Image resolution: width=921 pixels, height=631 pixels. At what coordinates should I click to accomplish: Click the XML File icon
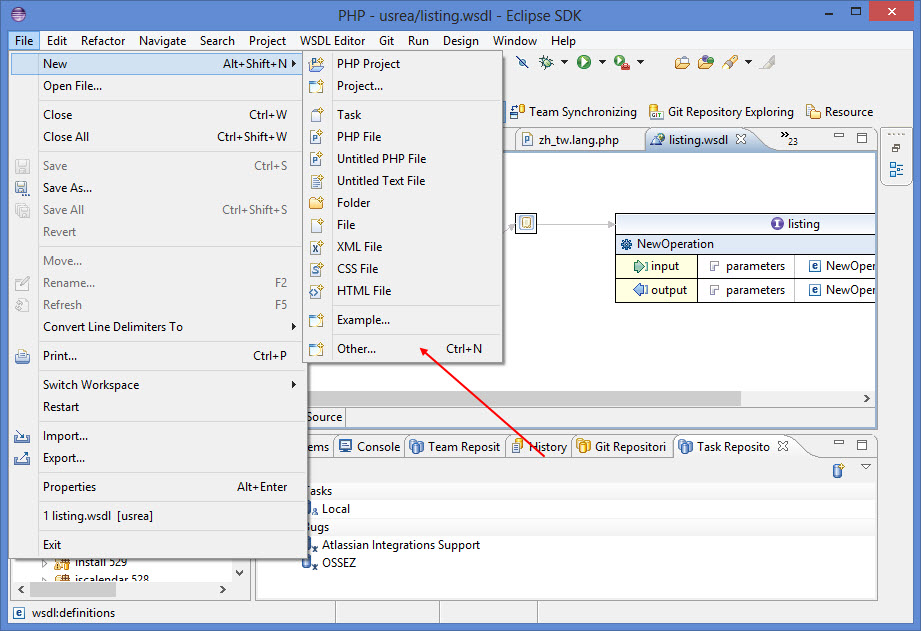coord(317,247)
